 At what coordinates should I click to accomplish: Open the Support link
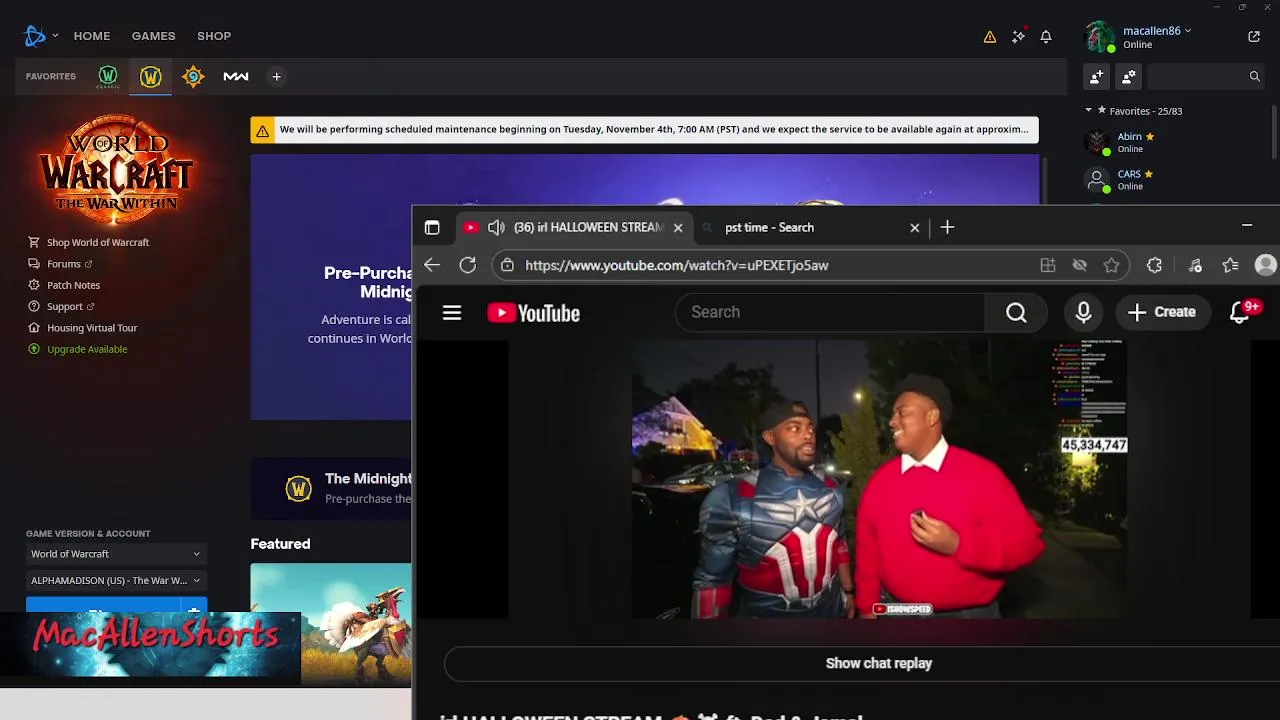[65, 307]
